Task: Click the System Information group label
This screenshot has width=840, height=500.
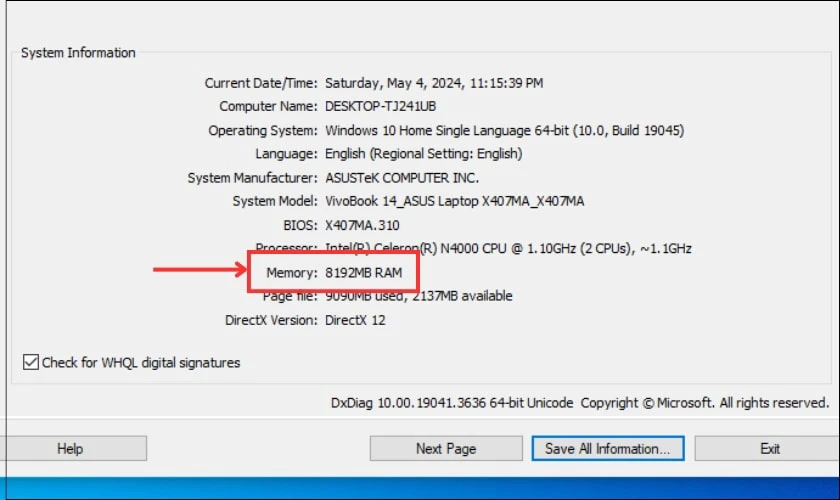Action: coord(78,53)
